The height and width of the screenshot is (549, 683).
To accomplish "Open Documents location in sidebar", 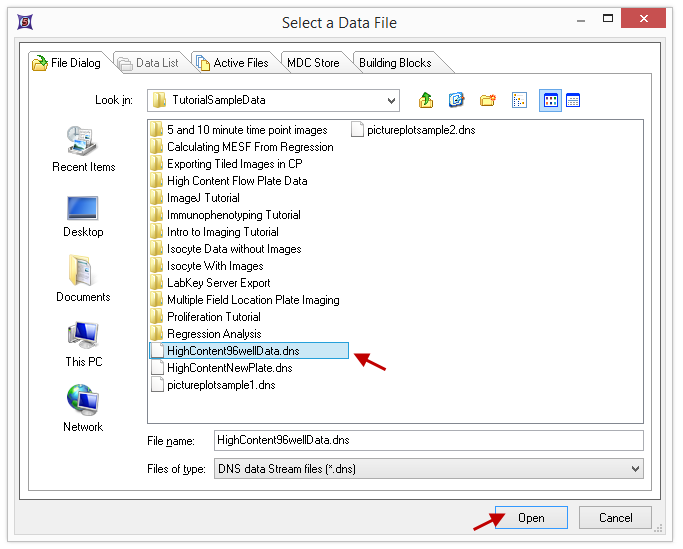I will pyautogui.click(x=83, y=279).
